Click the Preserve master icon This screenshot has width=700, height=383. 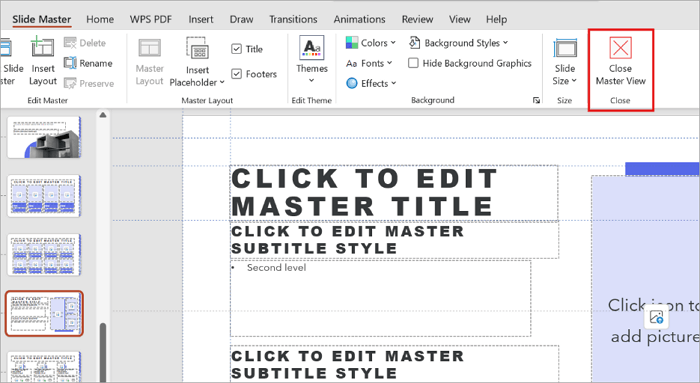click(x=70, y=83)
